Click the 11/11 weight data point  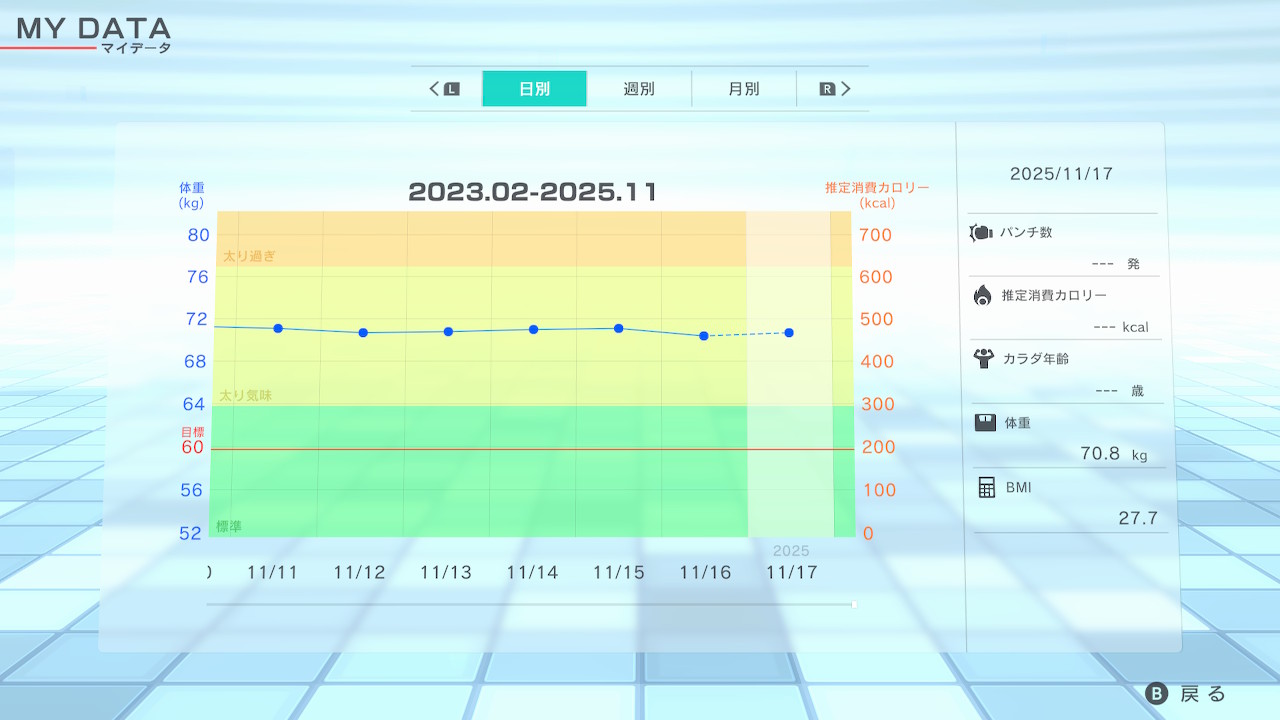click(x=278, y=328)
